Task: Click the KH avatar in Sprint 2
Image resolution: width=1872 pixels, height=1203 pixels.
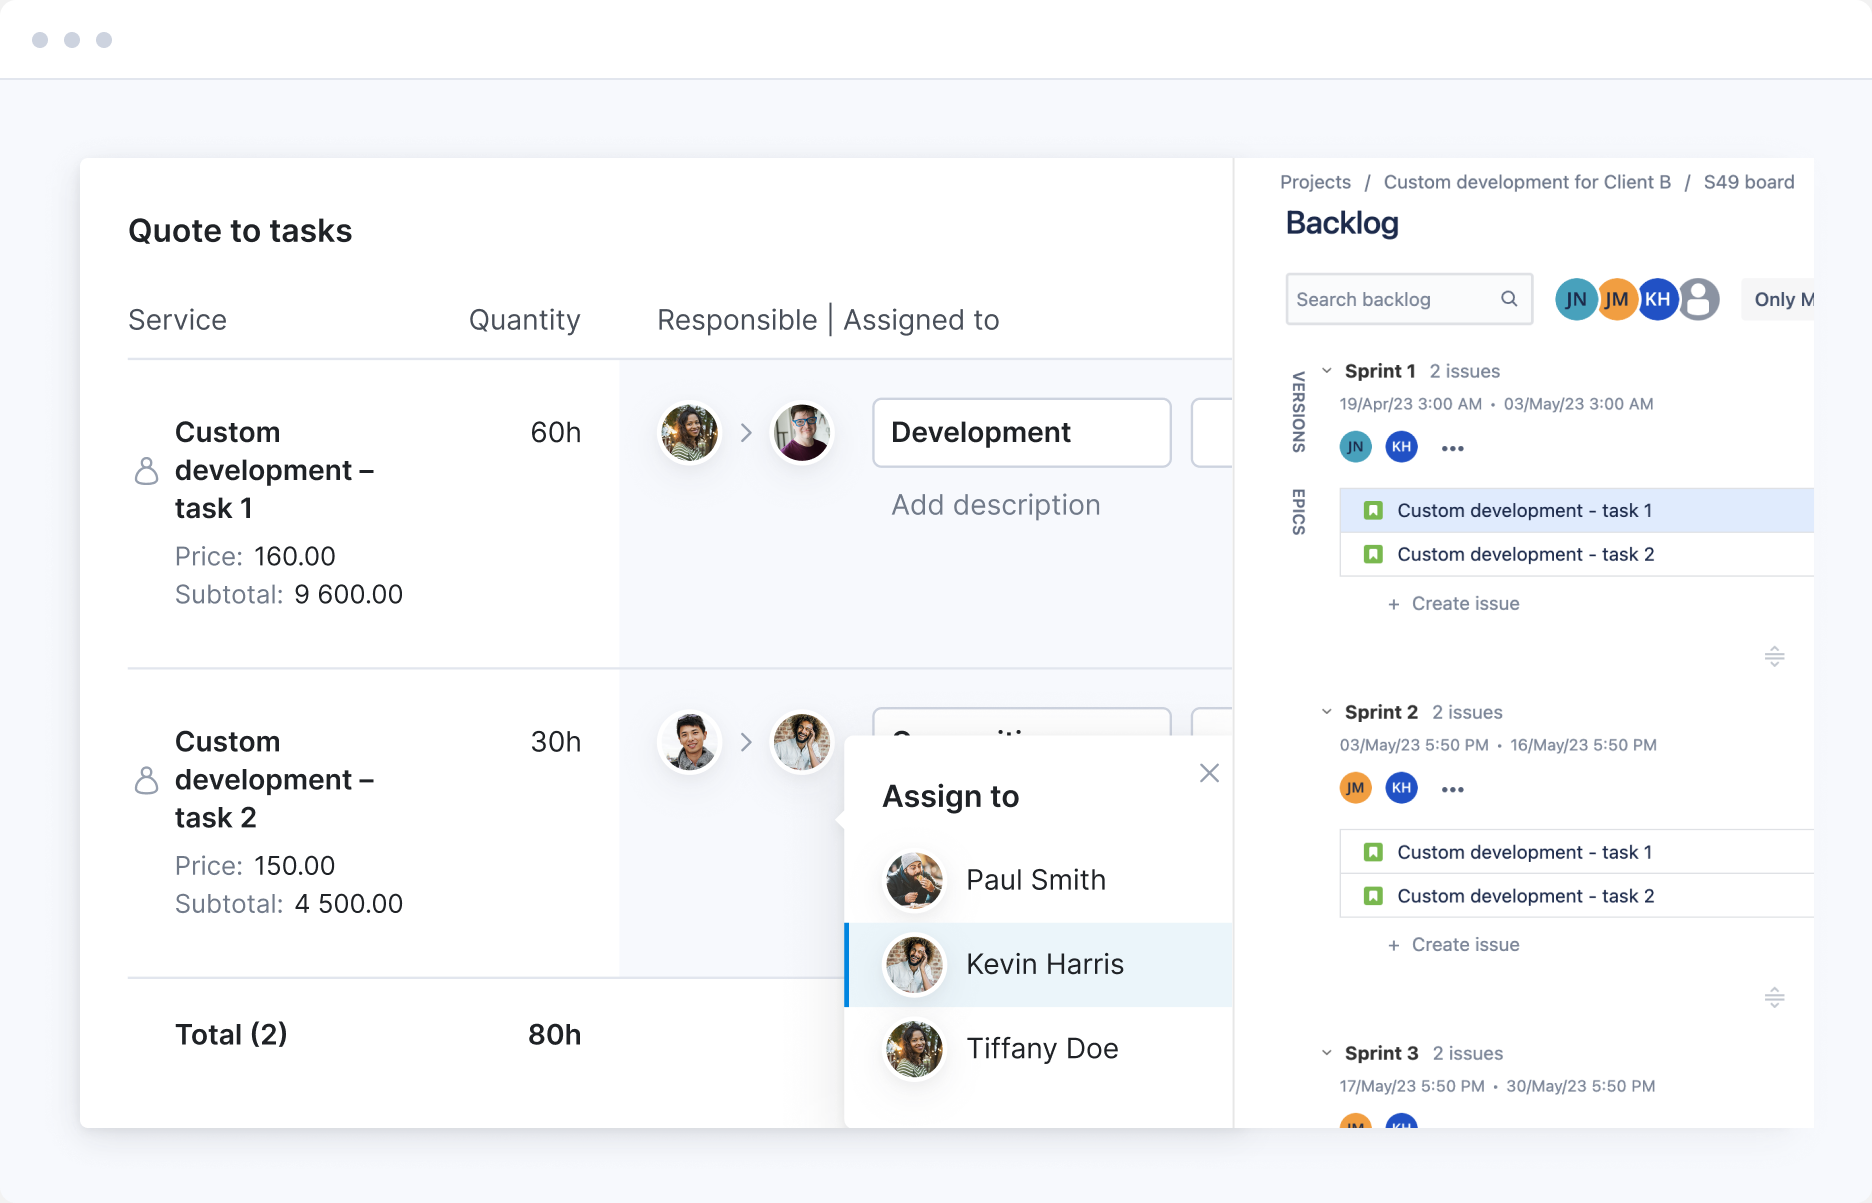Action: point(1401,788)
